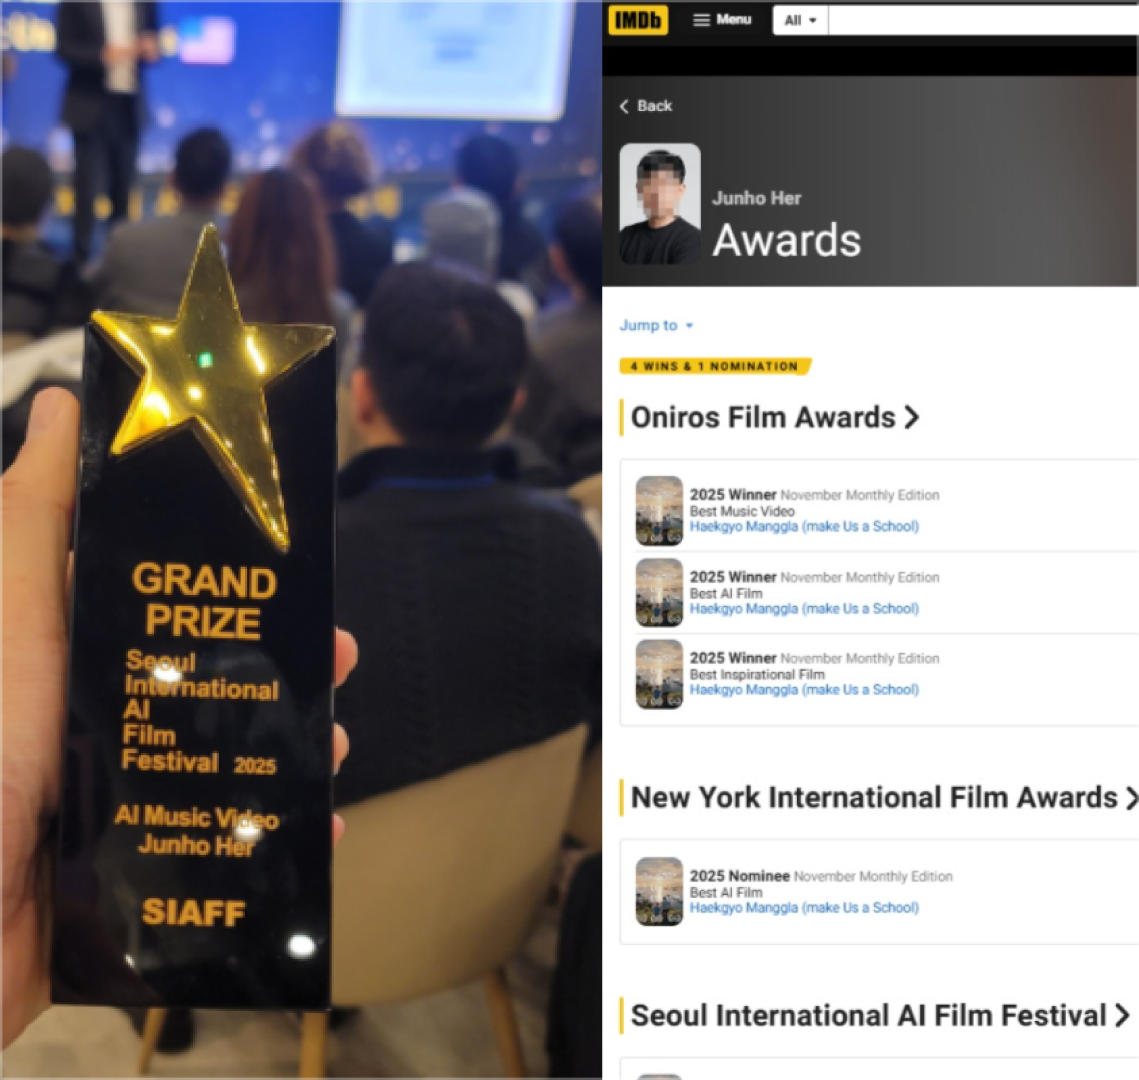
Task: Click the '2025 Nominee' label text
Action: (739, 876)
